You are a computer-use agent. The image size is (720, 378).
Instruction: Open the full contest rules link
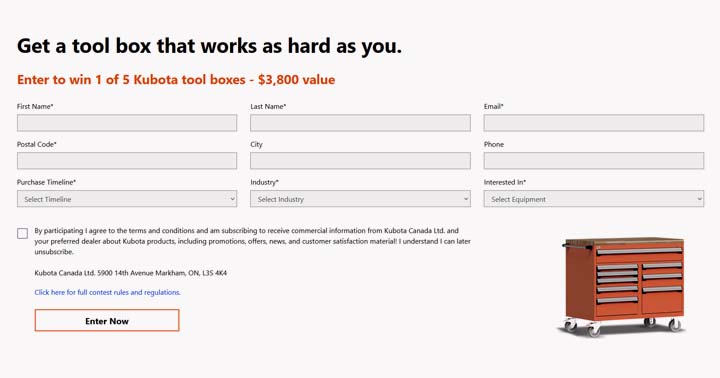click(107, 292)
